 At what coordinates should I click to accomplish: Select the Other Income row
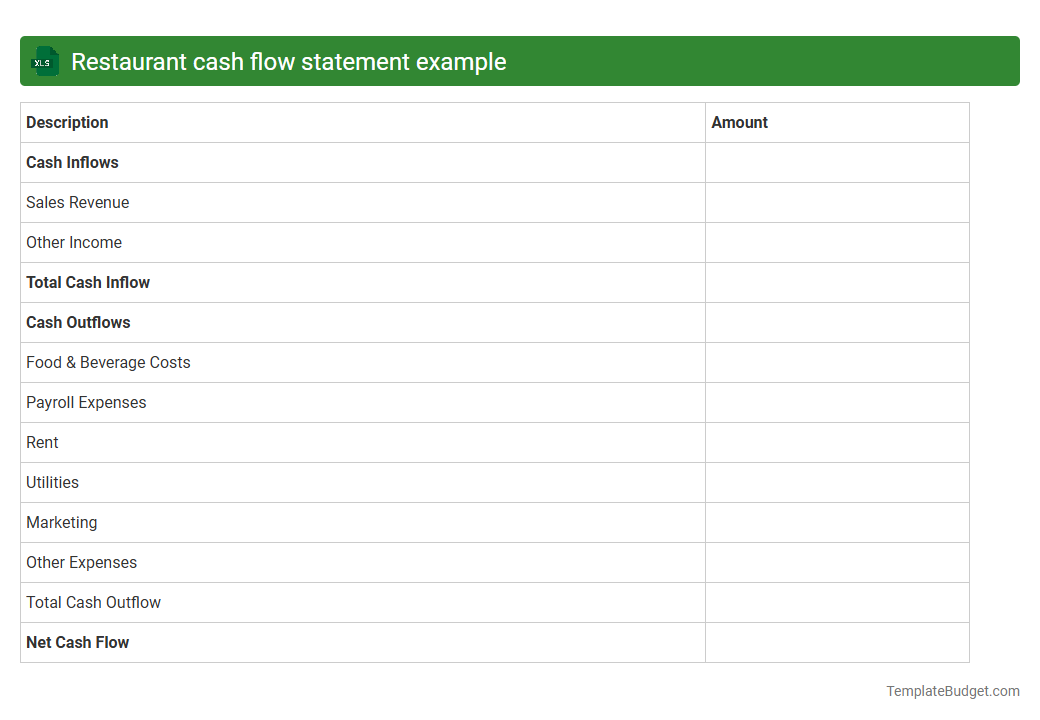coord(74,242)
